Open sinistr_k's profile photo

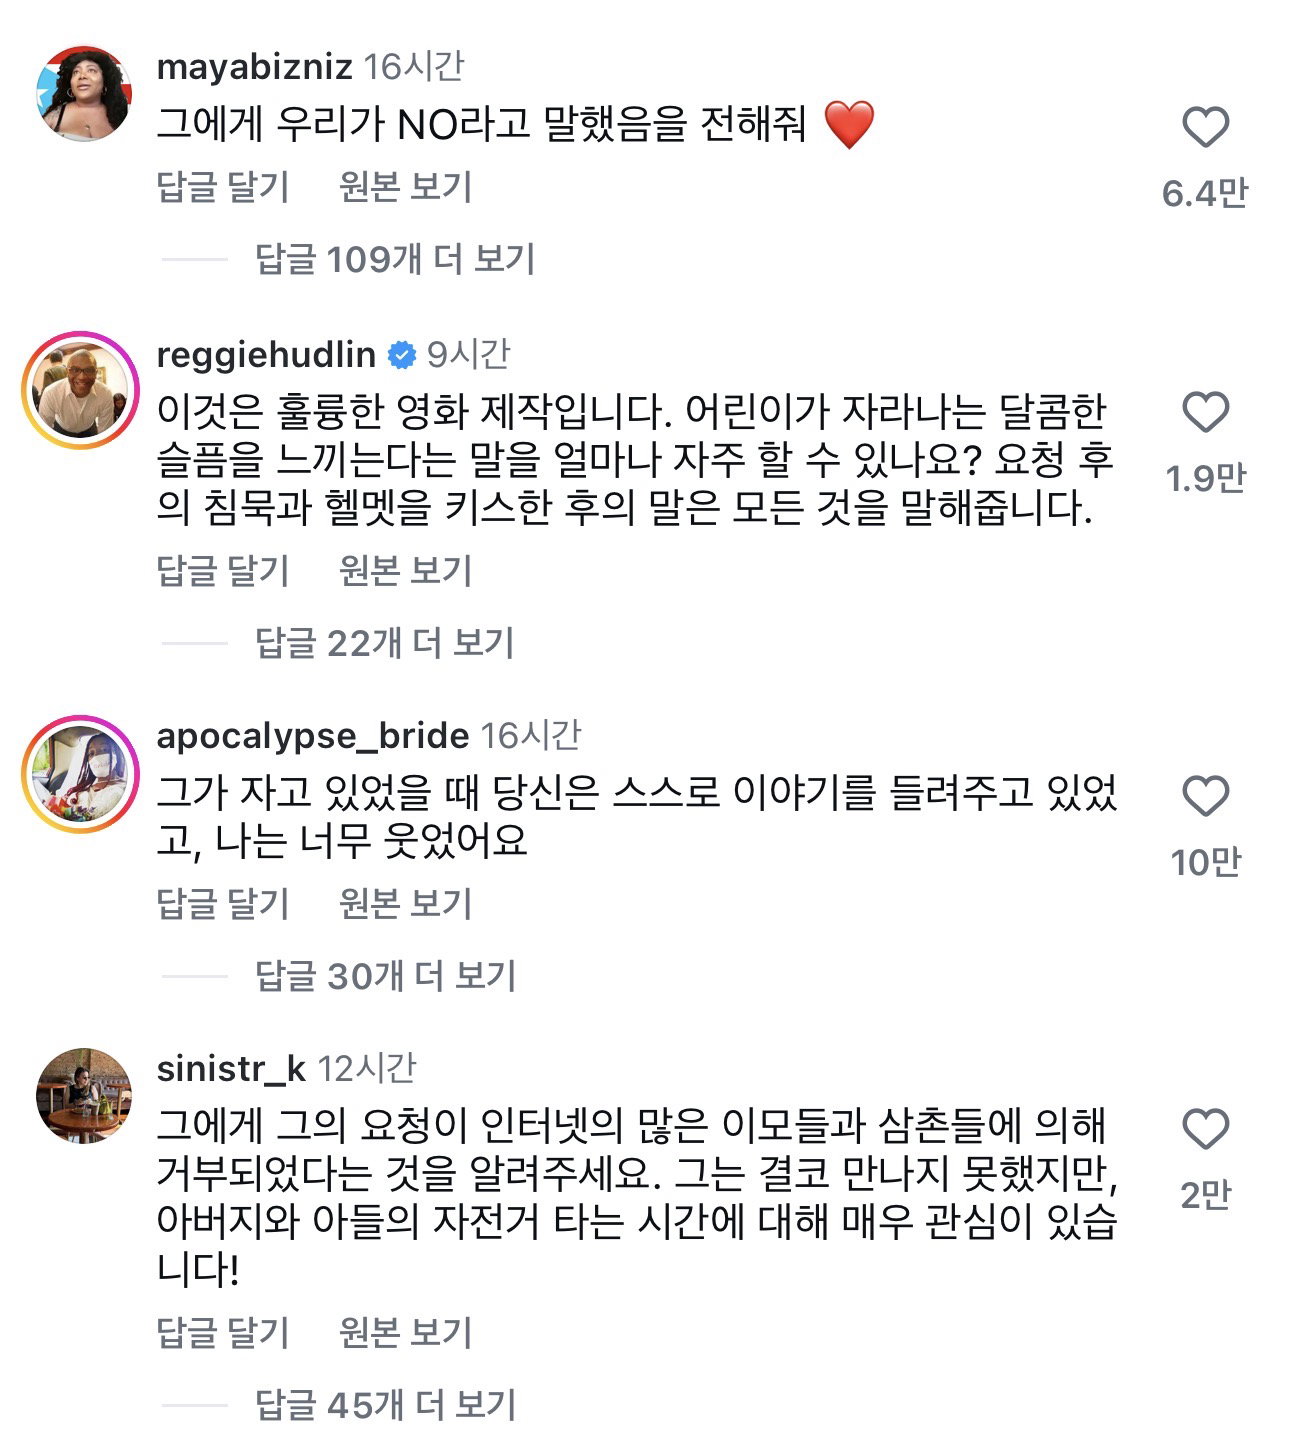click(84, 1096)
